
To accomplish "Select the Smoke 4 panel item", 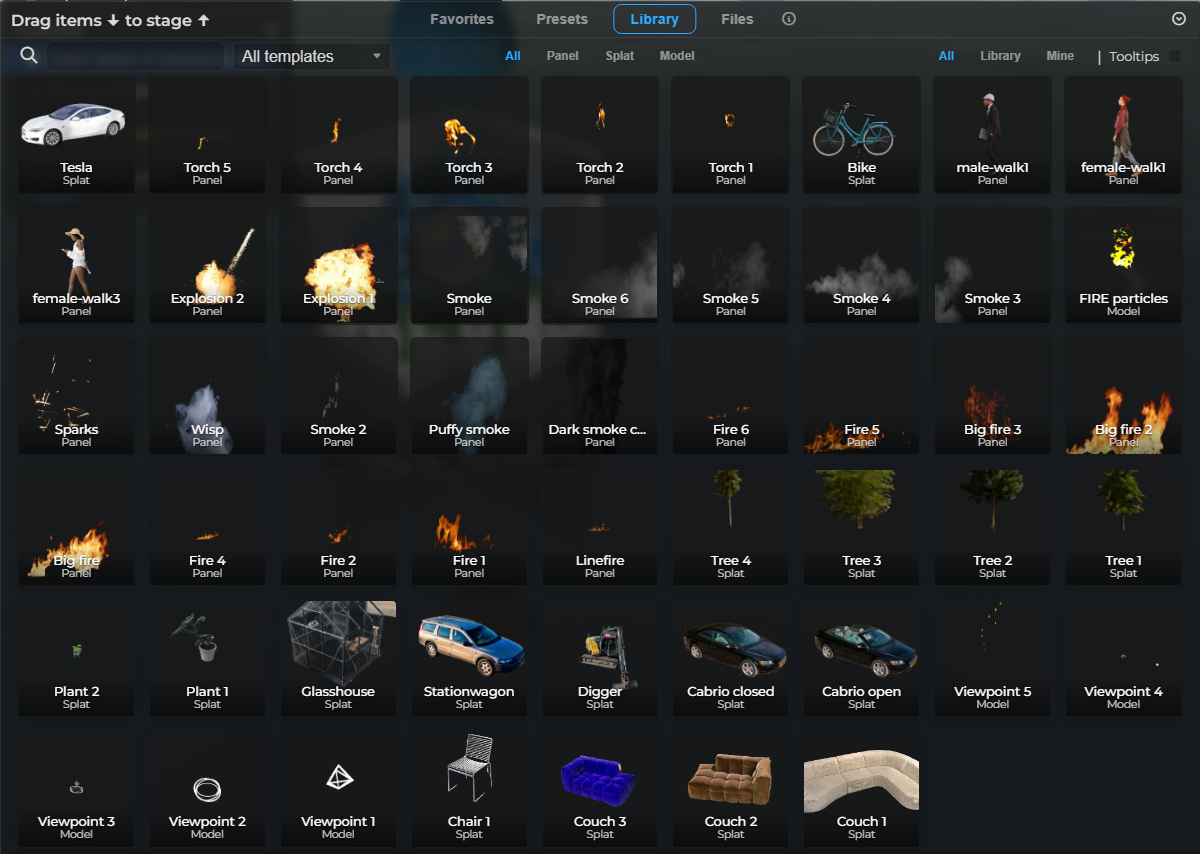I will (862, 265).
